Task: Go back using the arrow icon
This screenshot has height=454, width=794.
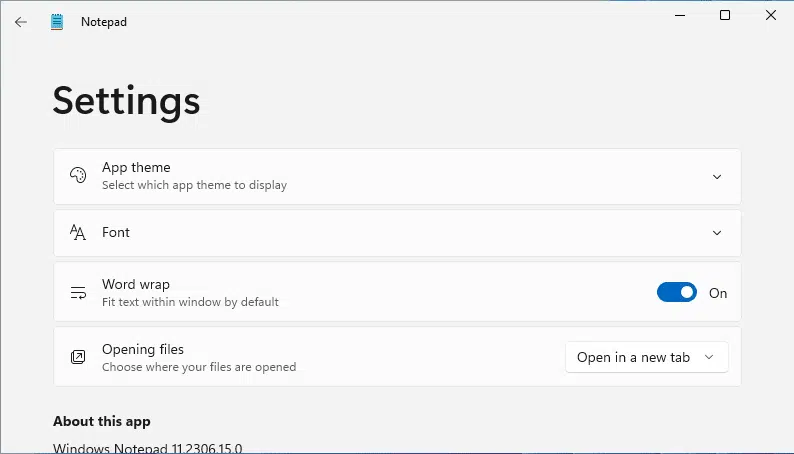Action: [21, 22]
